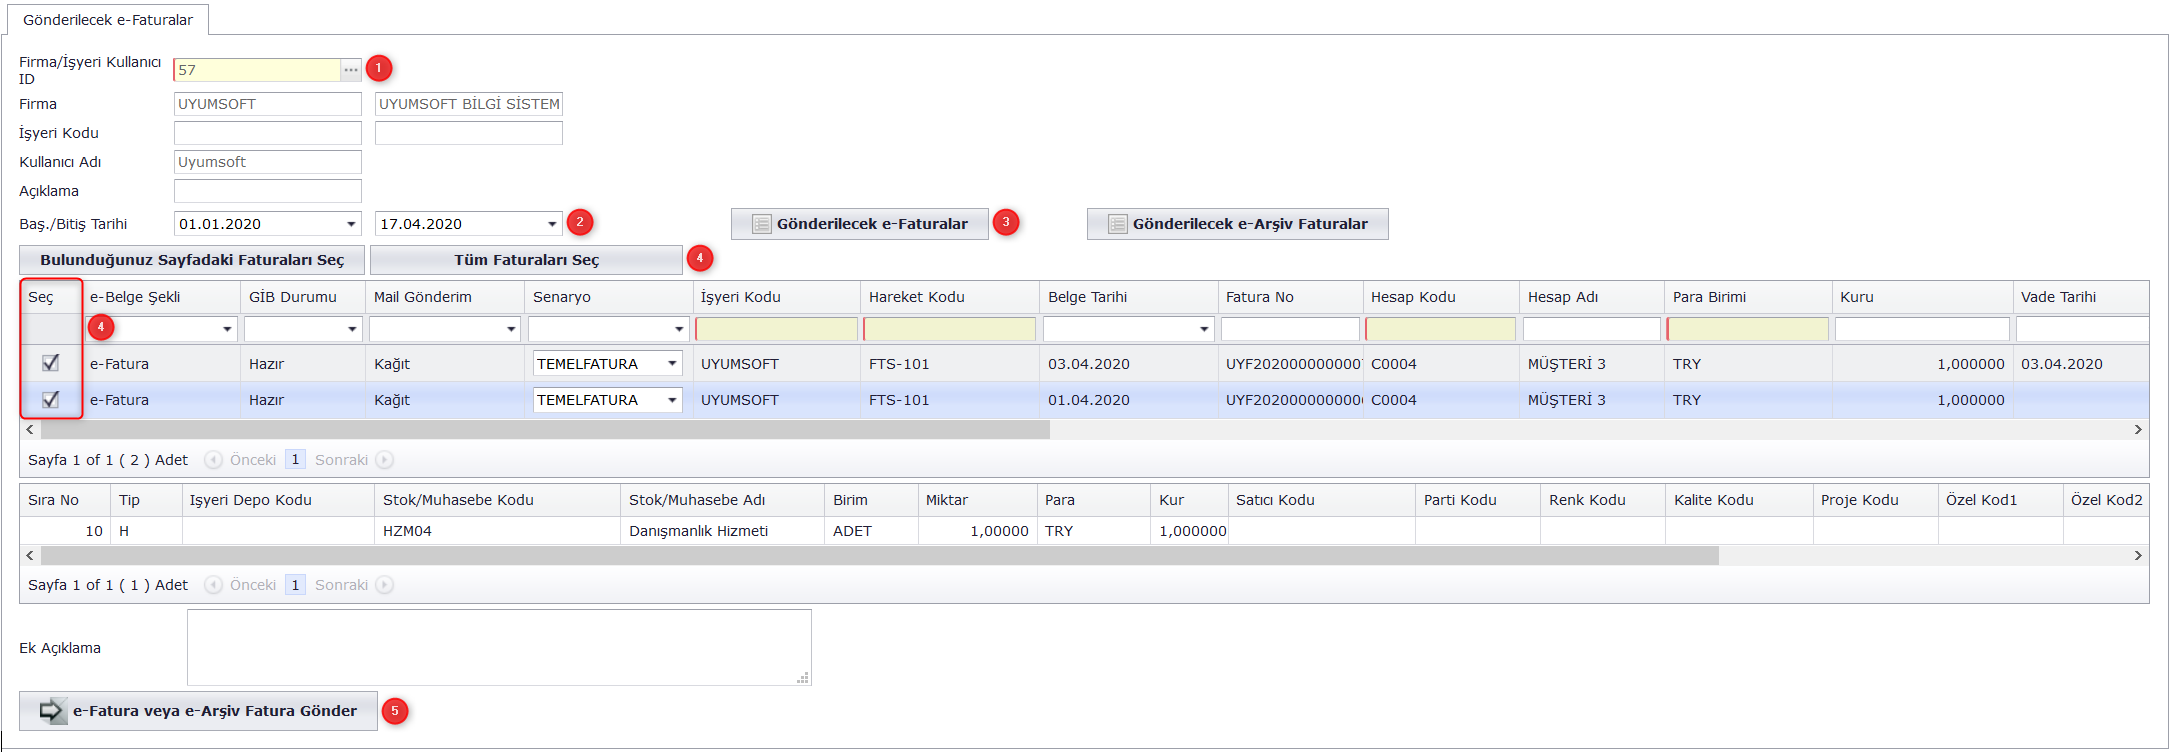
Task: Click the list icon on Gönderilecek e-Arşiv Faturalar
Action: [1117, 224]
